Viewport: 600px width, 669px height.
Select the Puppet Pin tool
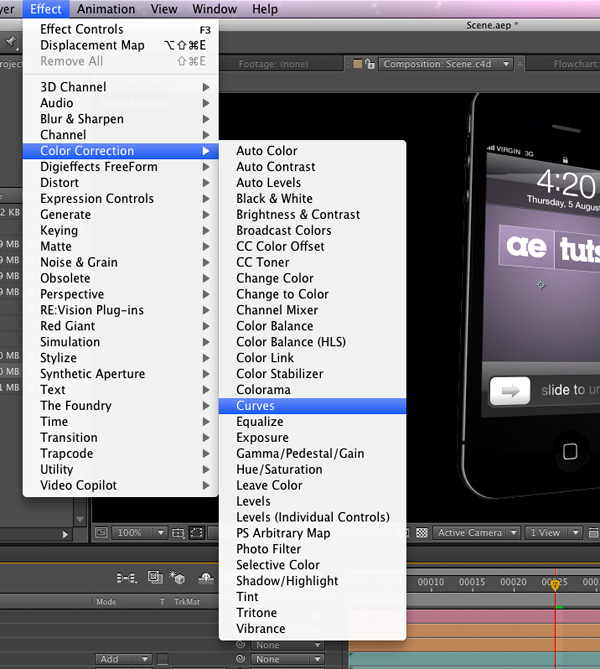click(10, 42)
